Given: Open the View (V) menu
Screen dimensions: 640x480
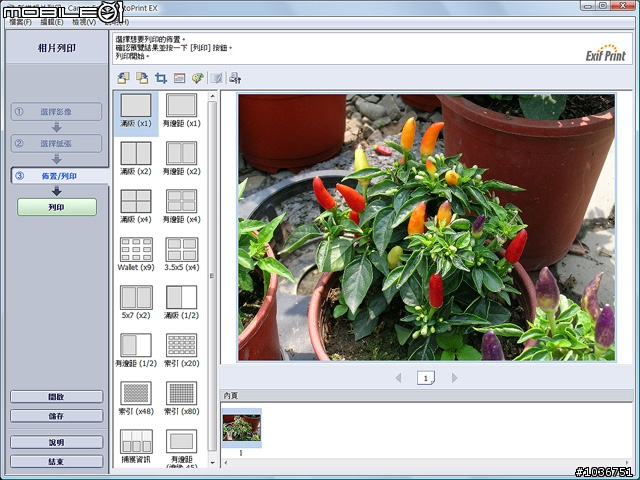Looking at the screenshot, I should point(84,22).
